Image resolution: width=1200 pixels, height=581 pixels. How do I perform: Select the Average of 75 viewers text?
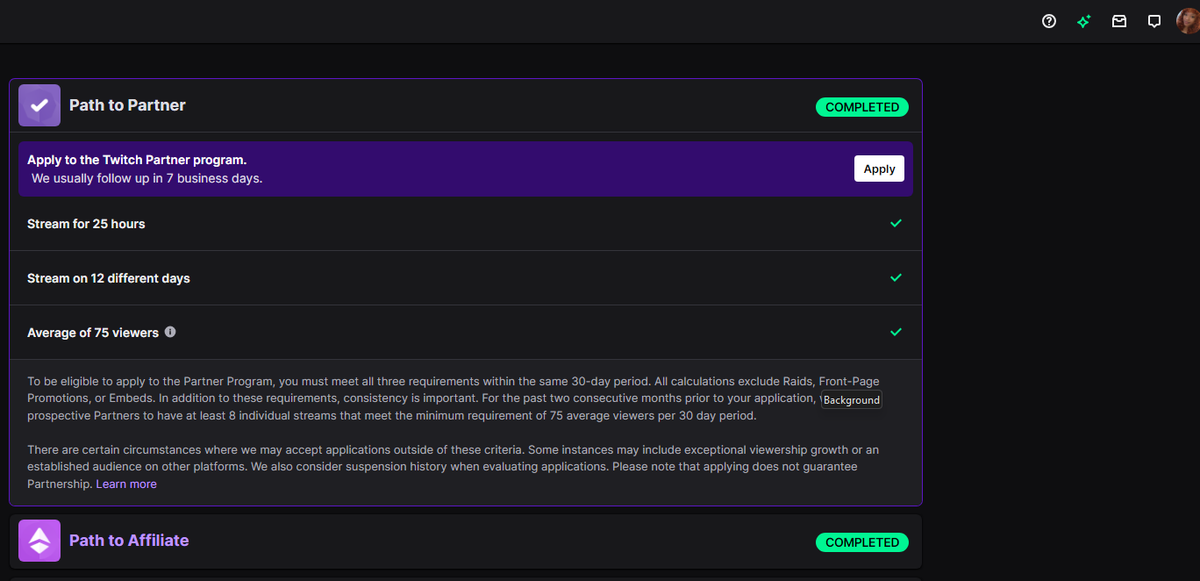(x=93, y=332)
